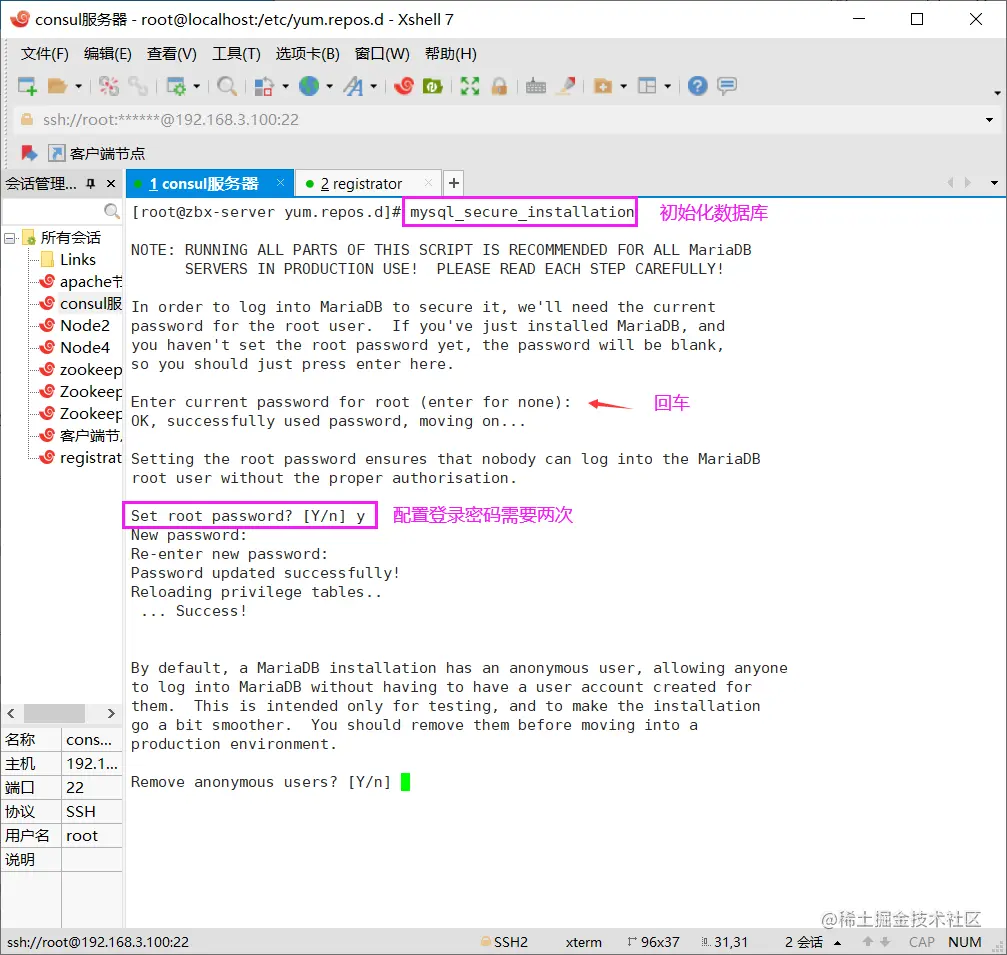Open Help with the blue question icon

[697, 85]
